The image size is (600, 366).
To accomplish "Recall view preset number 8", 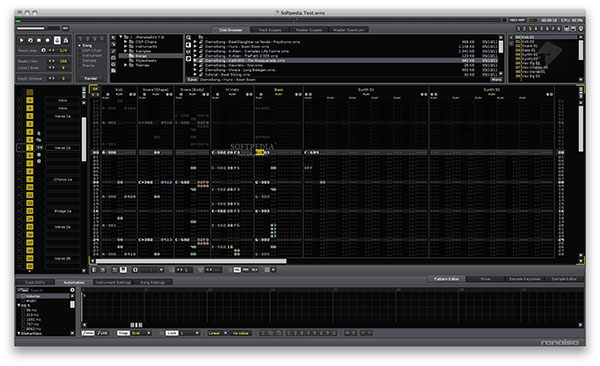I will click(559, 29).
